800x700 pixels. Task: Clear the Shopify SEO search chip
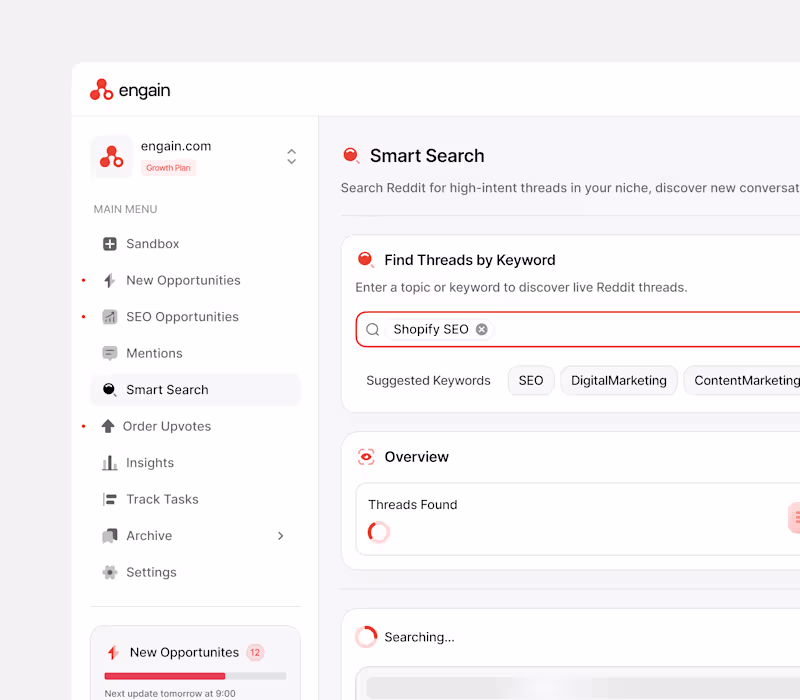point(481,329)
